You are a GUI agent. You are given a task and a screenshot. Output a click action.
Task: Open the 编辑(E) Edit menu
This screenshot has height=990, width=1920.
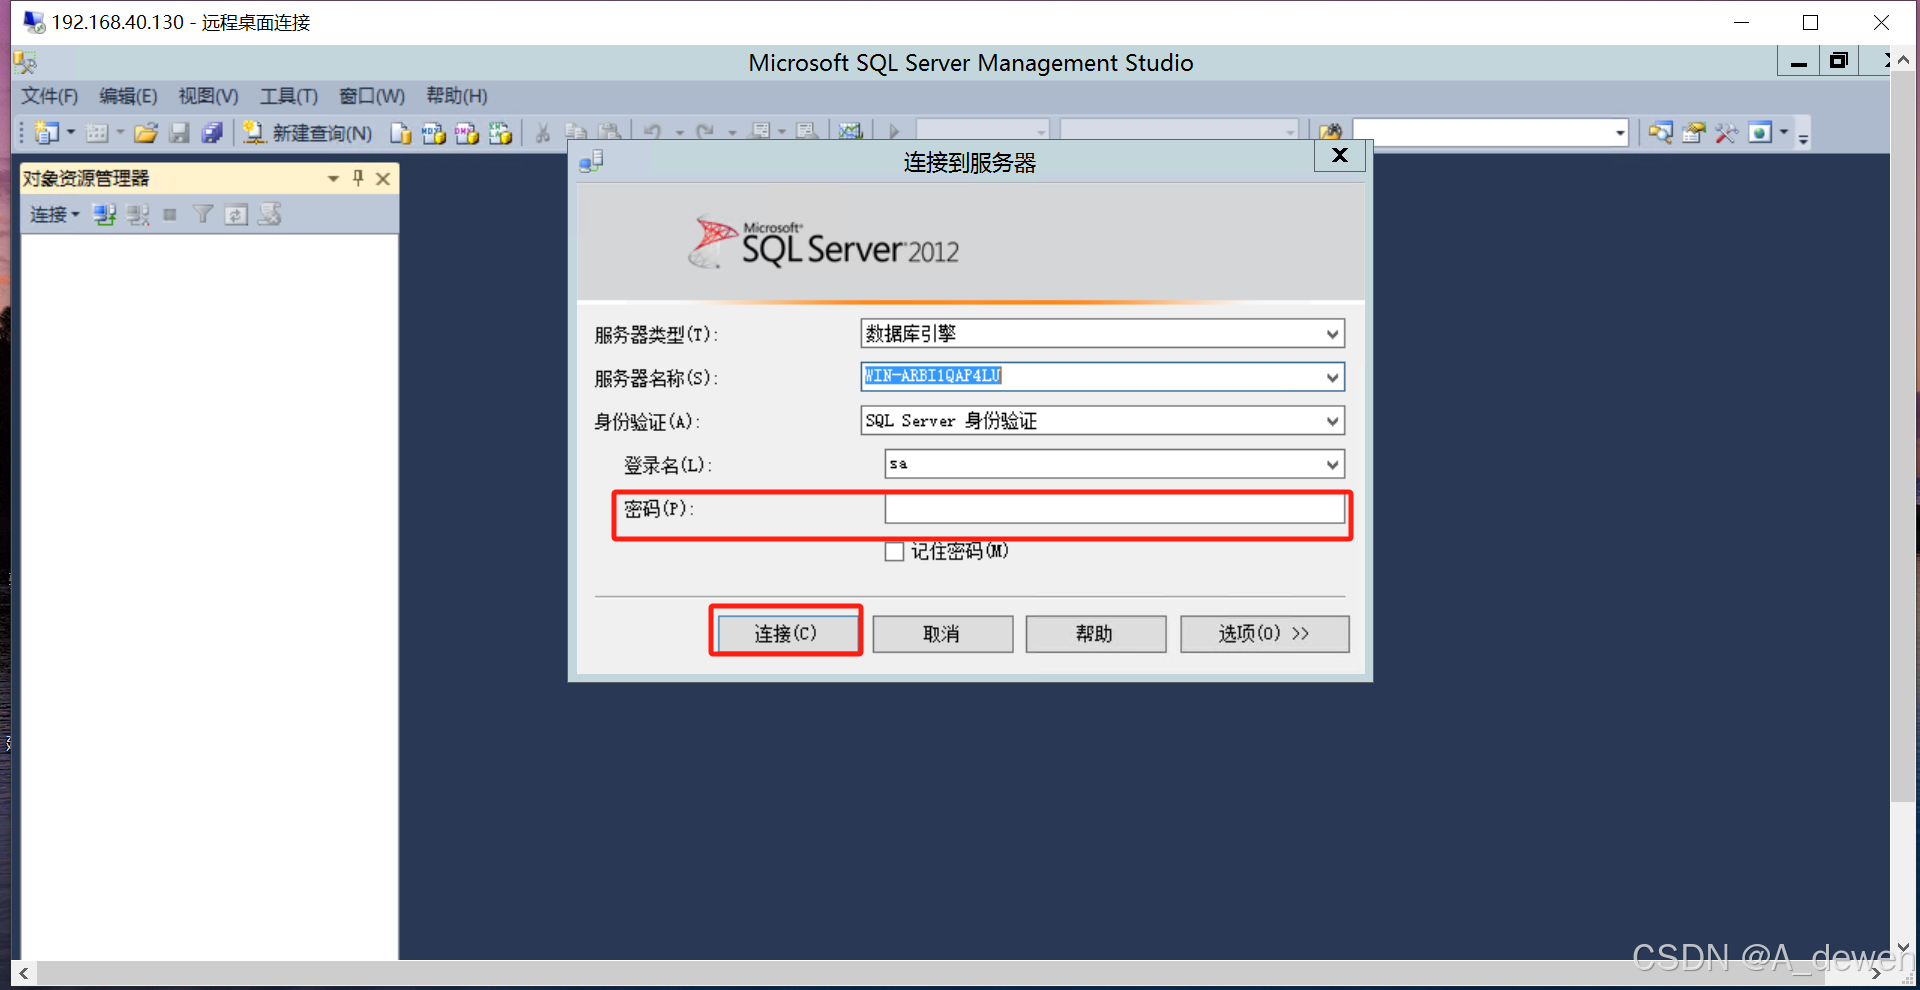[x=128, y=96]
